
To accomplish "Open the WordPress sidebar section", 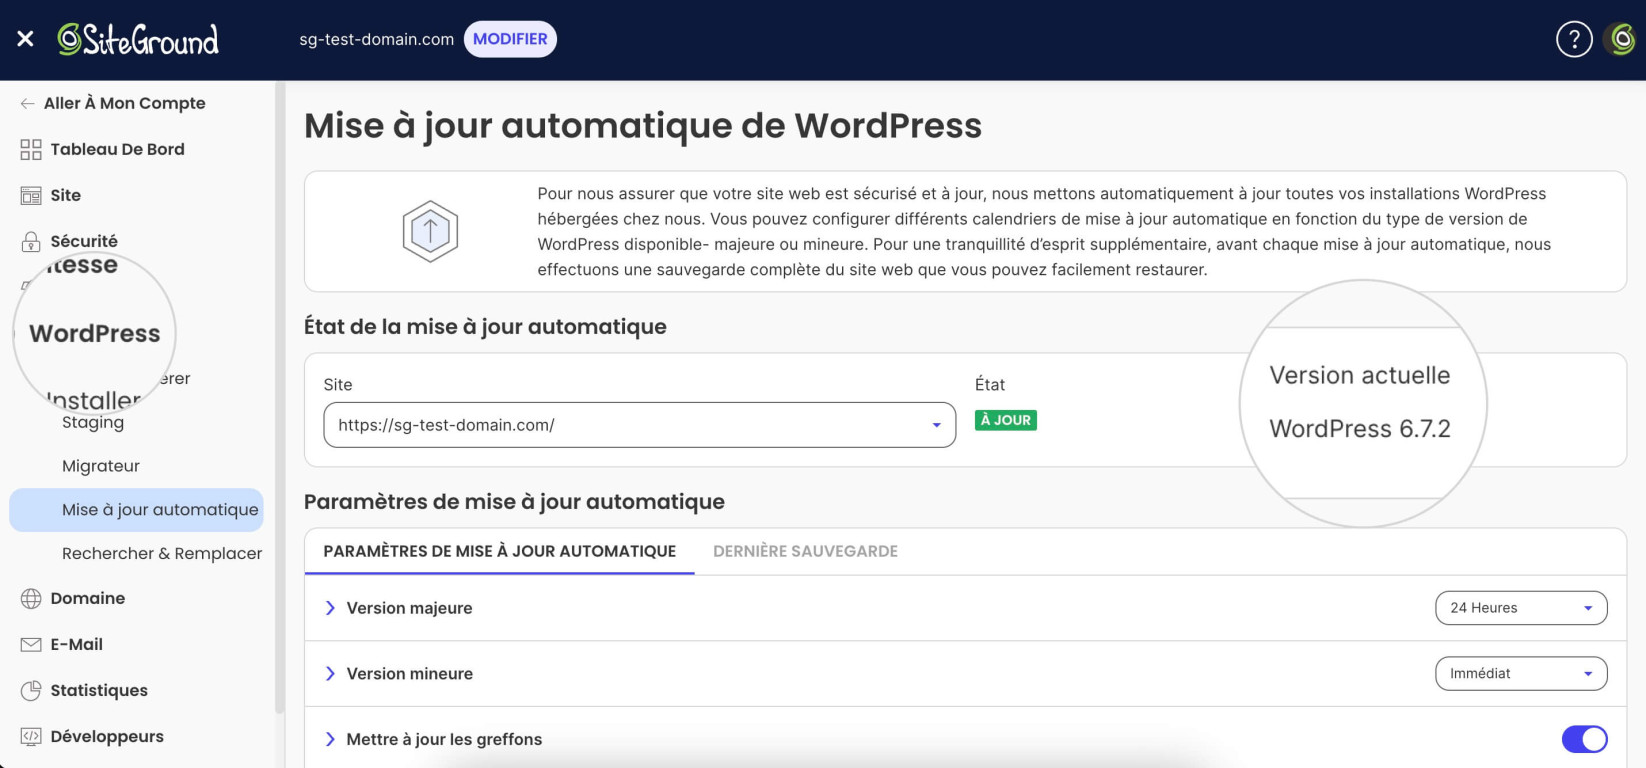I will pyautogui.click(x=95, y=333).
